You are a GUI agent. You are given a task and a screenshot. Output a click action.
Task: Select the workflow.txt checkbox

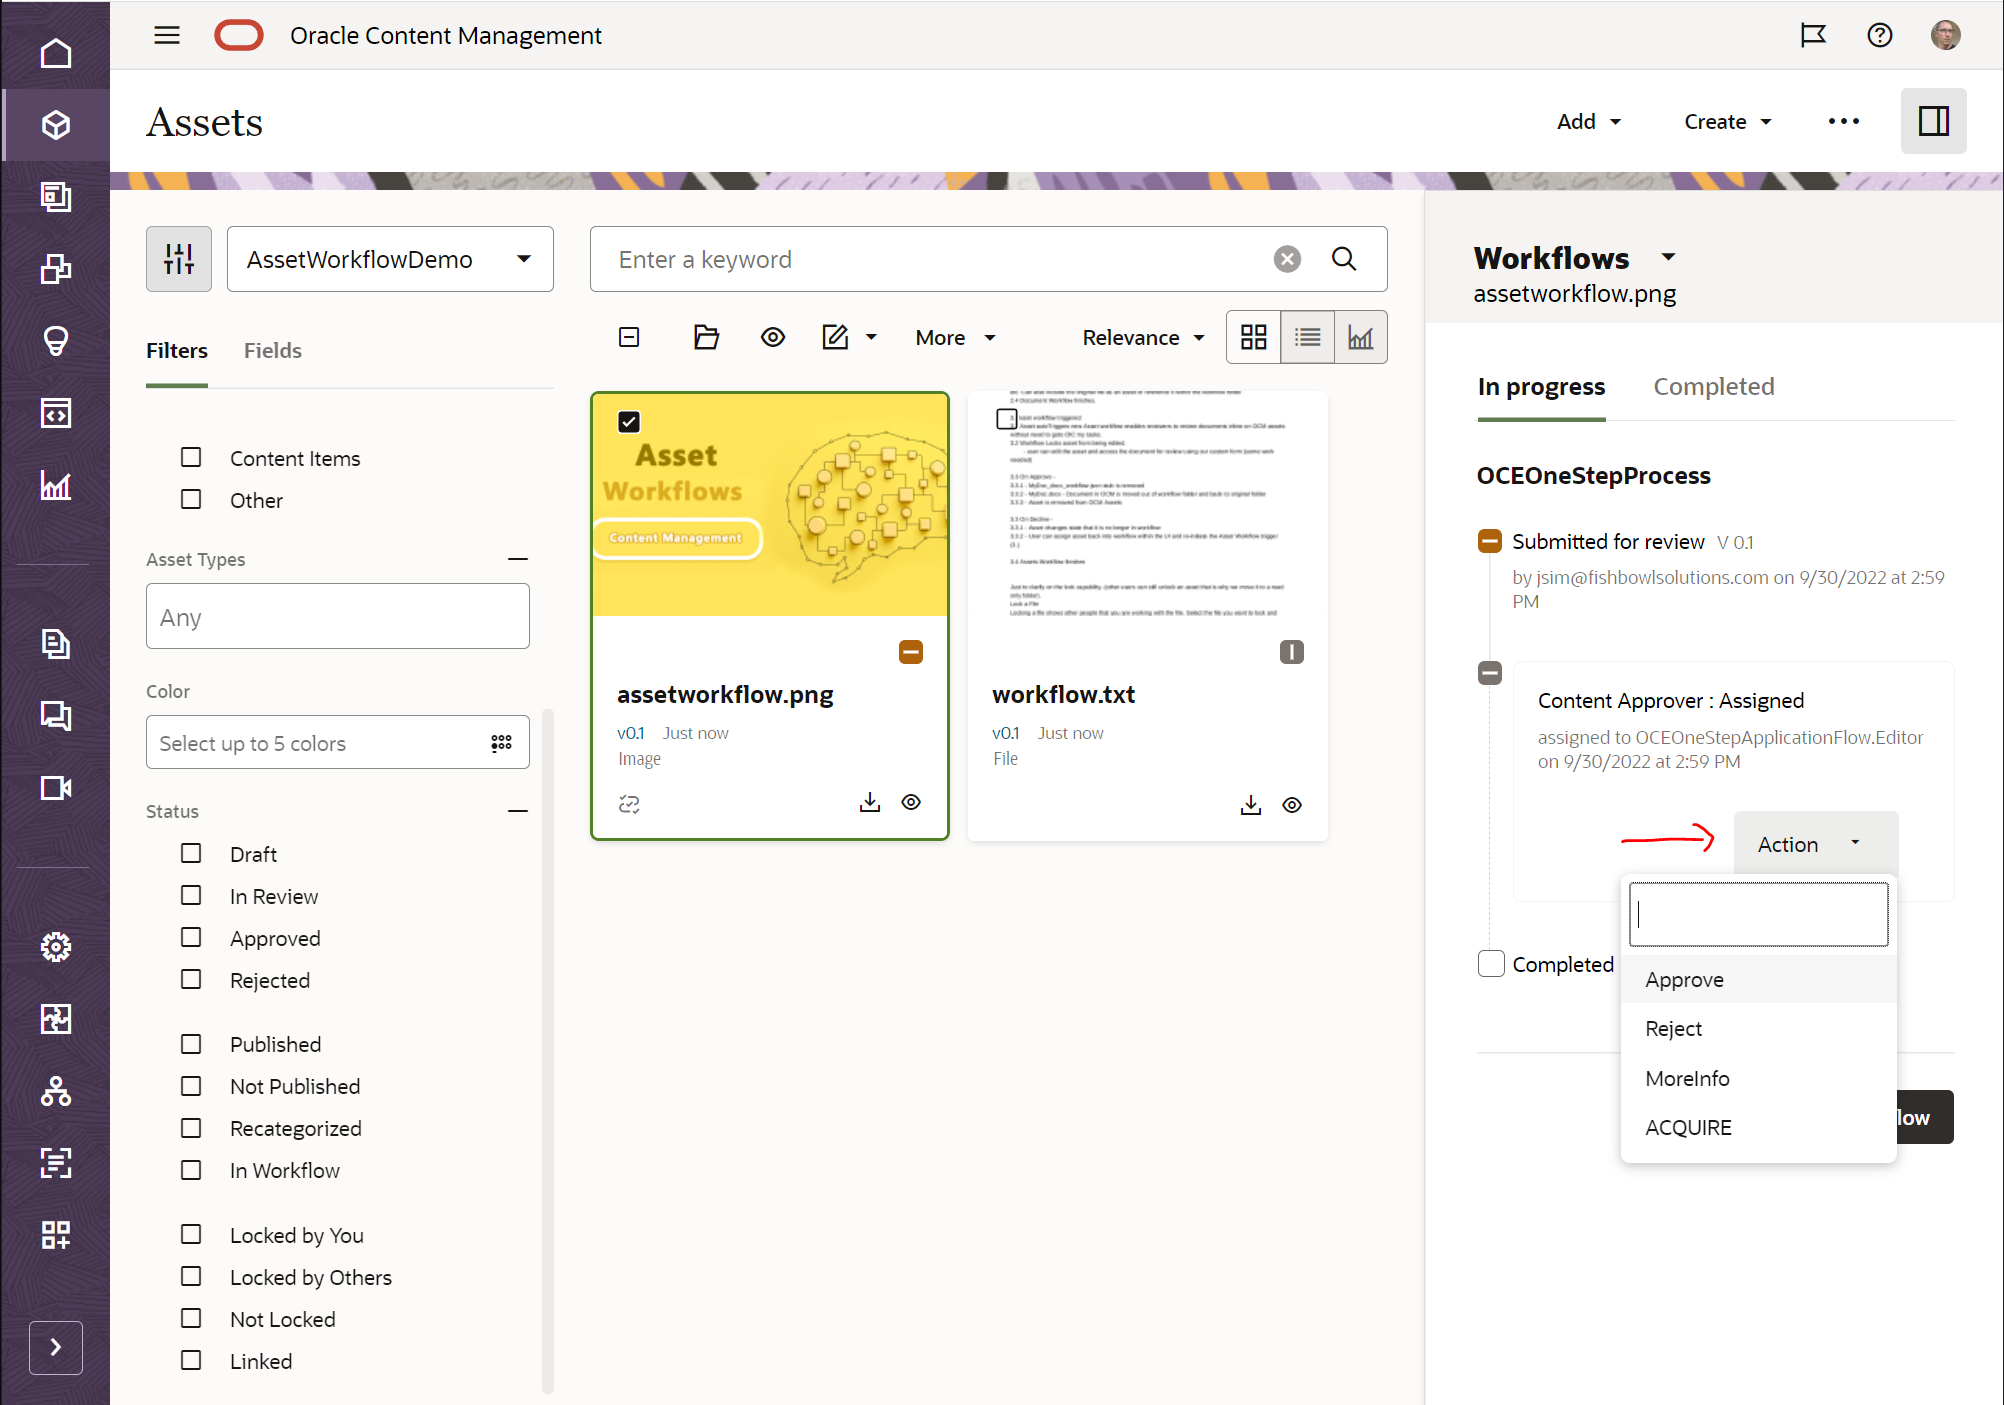pyautogui.click(x=1007, y=418)
